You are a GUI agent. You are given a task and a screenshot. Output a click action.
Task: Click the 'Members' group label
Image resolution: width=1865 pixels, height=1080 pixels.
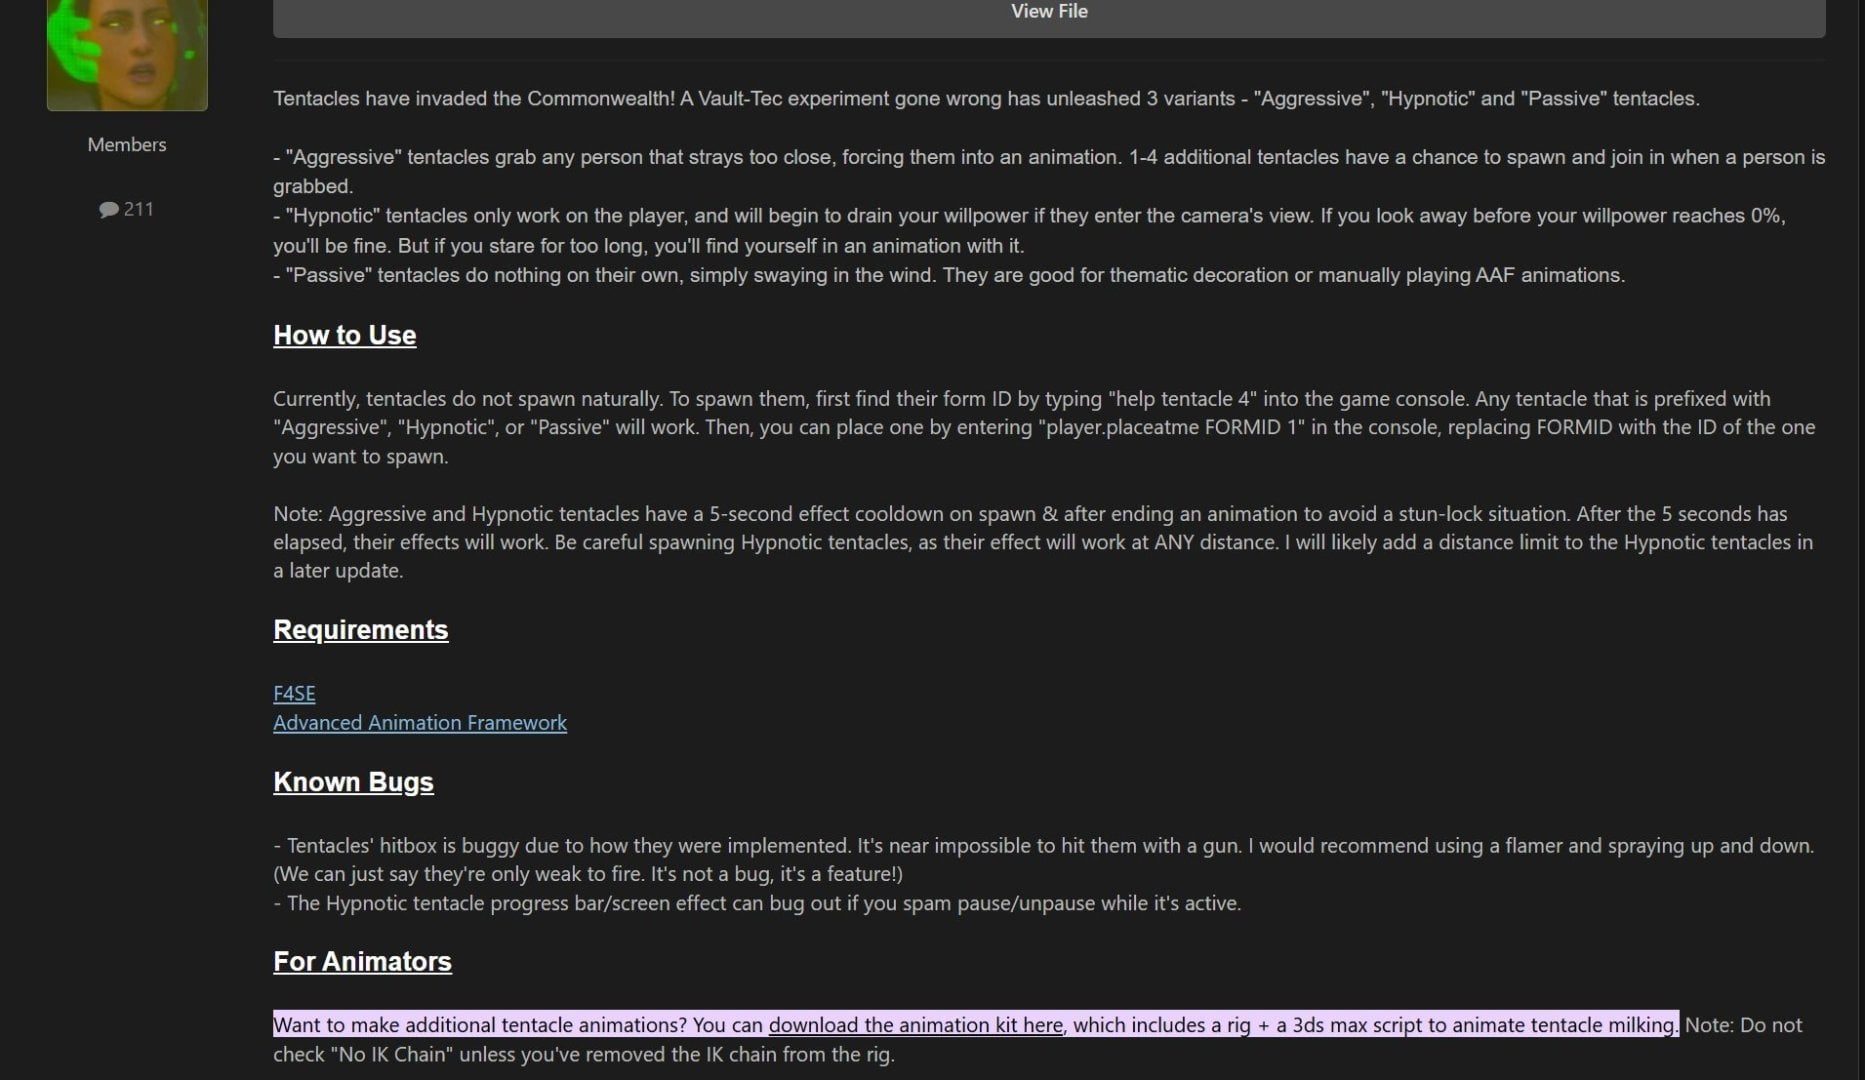[x=127, y=145]
